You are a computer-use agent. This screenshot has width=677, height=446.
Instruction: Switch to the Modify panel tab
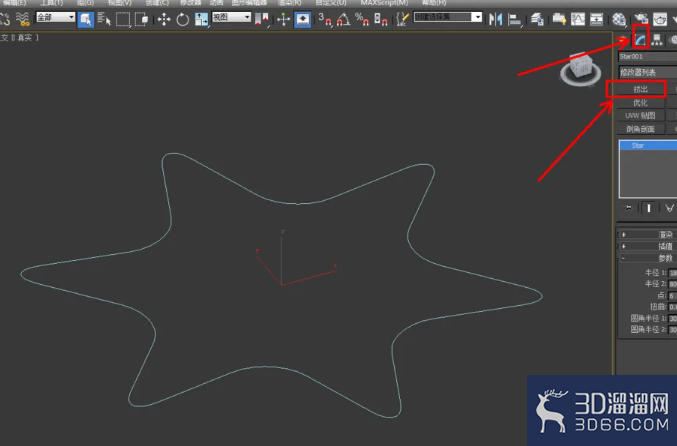640,40
